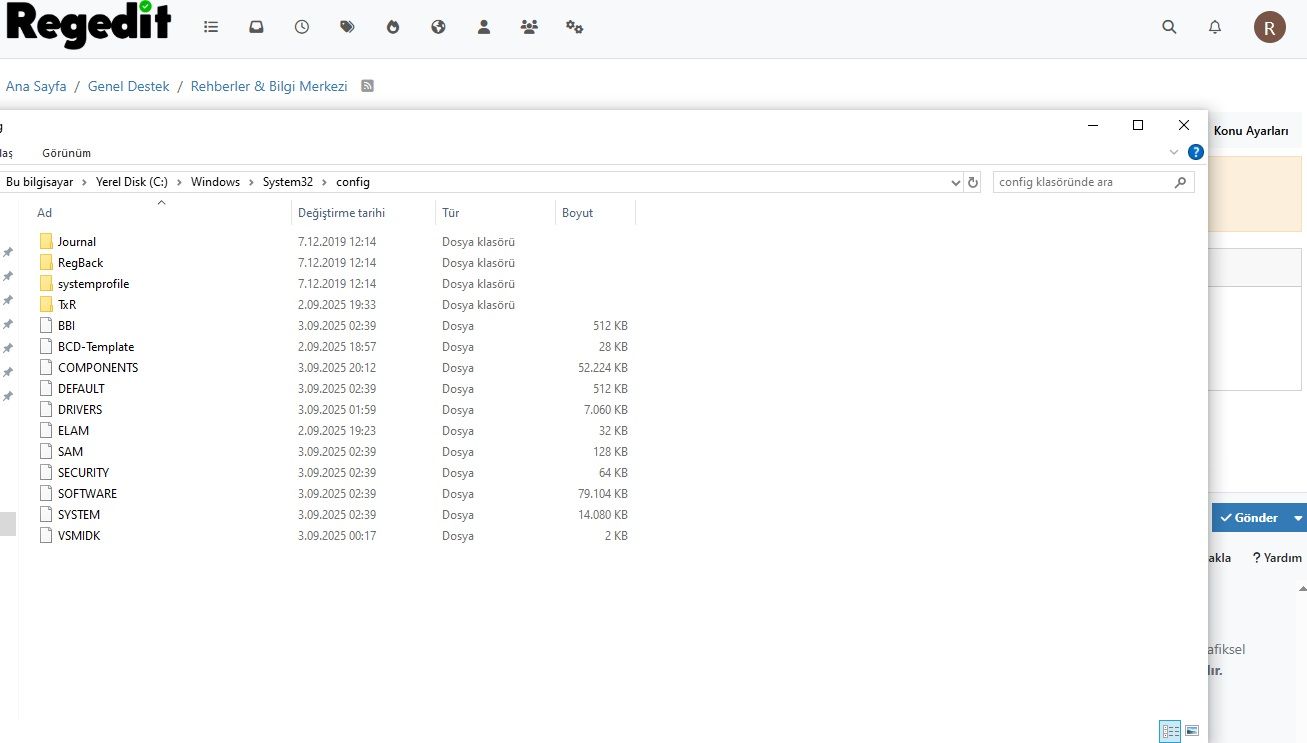The height and width of the screenshot is (743, 1307).
Task: Open the single-user profile icon
Action: click(x=484, y=27)
